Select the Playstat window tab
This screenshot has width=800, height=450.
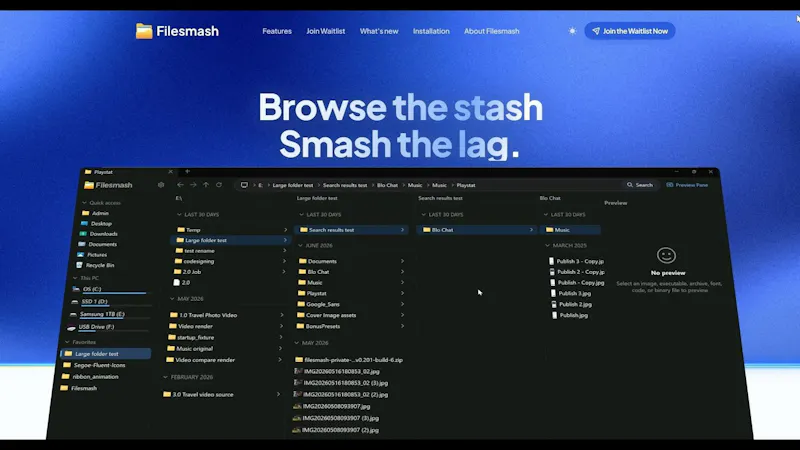(x=128, y=172)
